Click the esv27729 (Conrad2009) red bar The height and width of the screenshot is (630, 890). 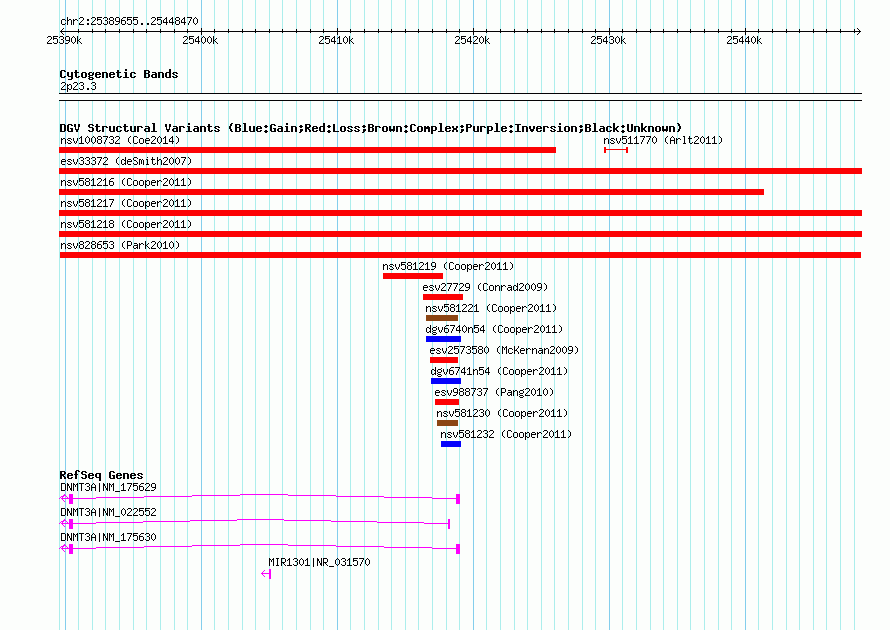tap(443, 297)
